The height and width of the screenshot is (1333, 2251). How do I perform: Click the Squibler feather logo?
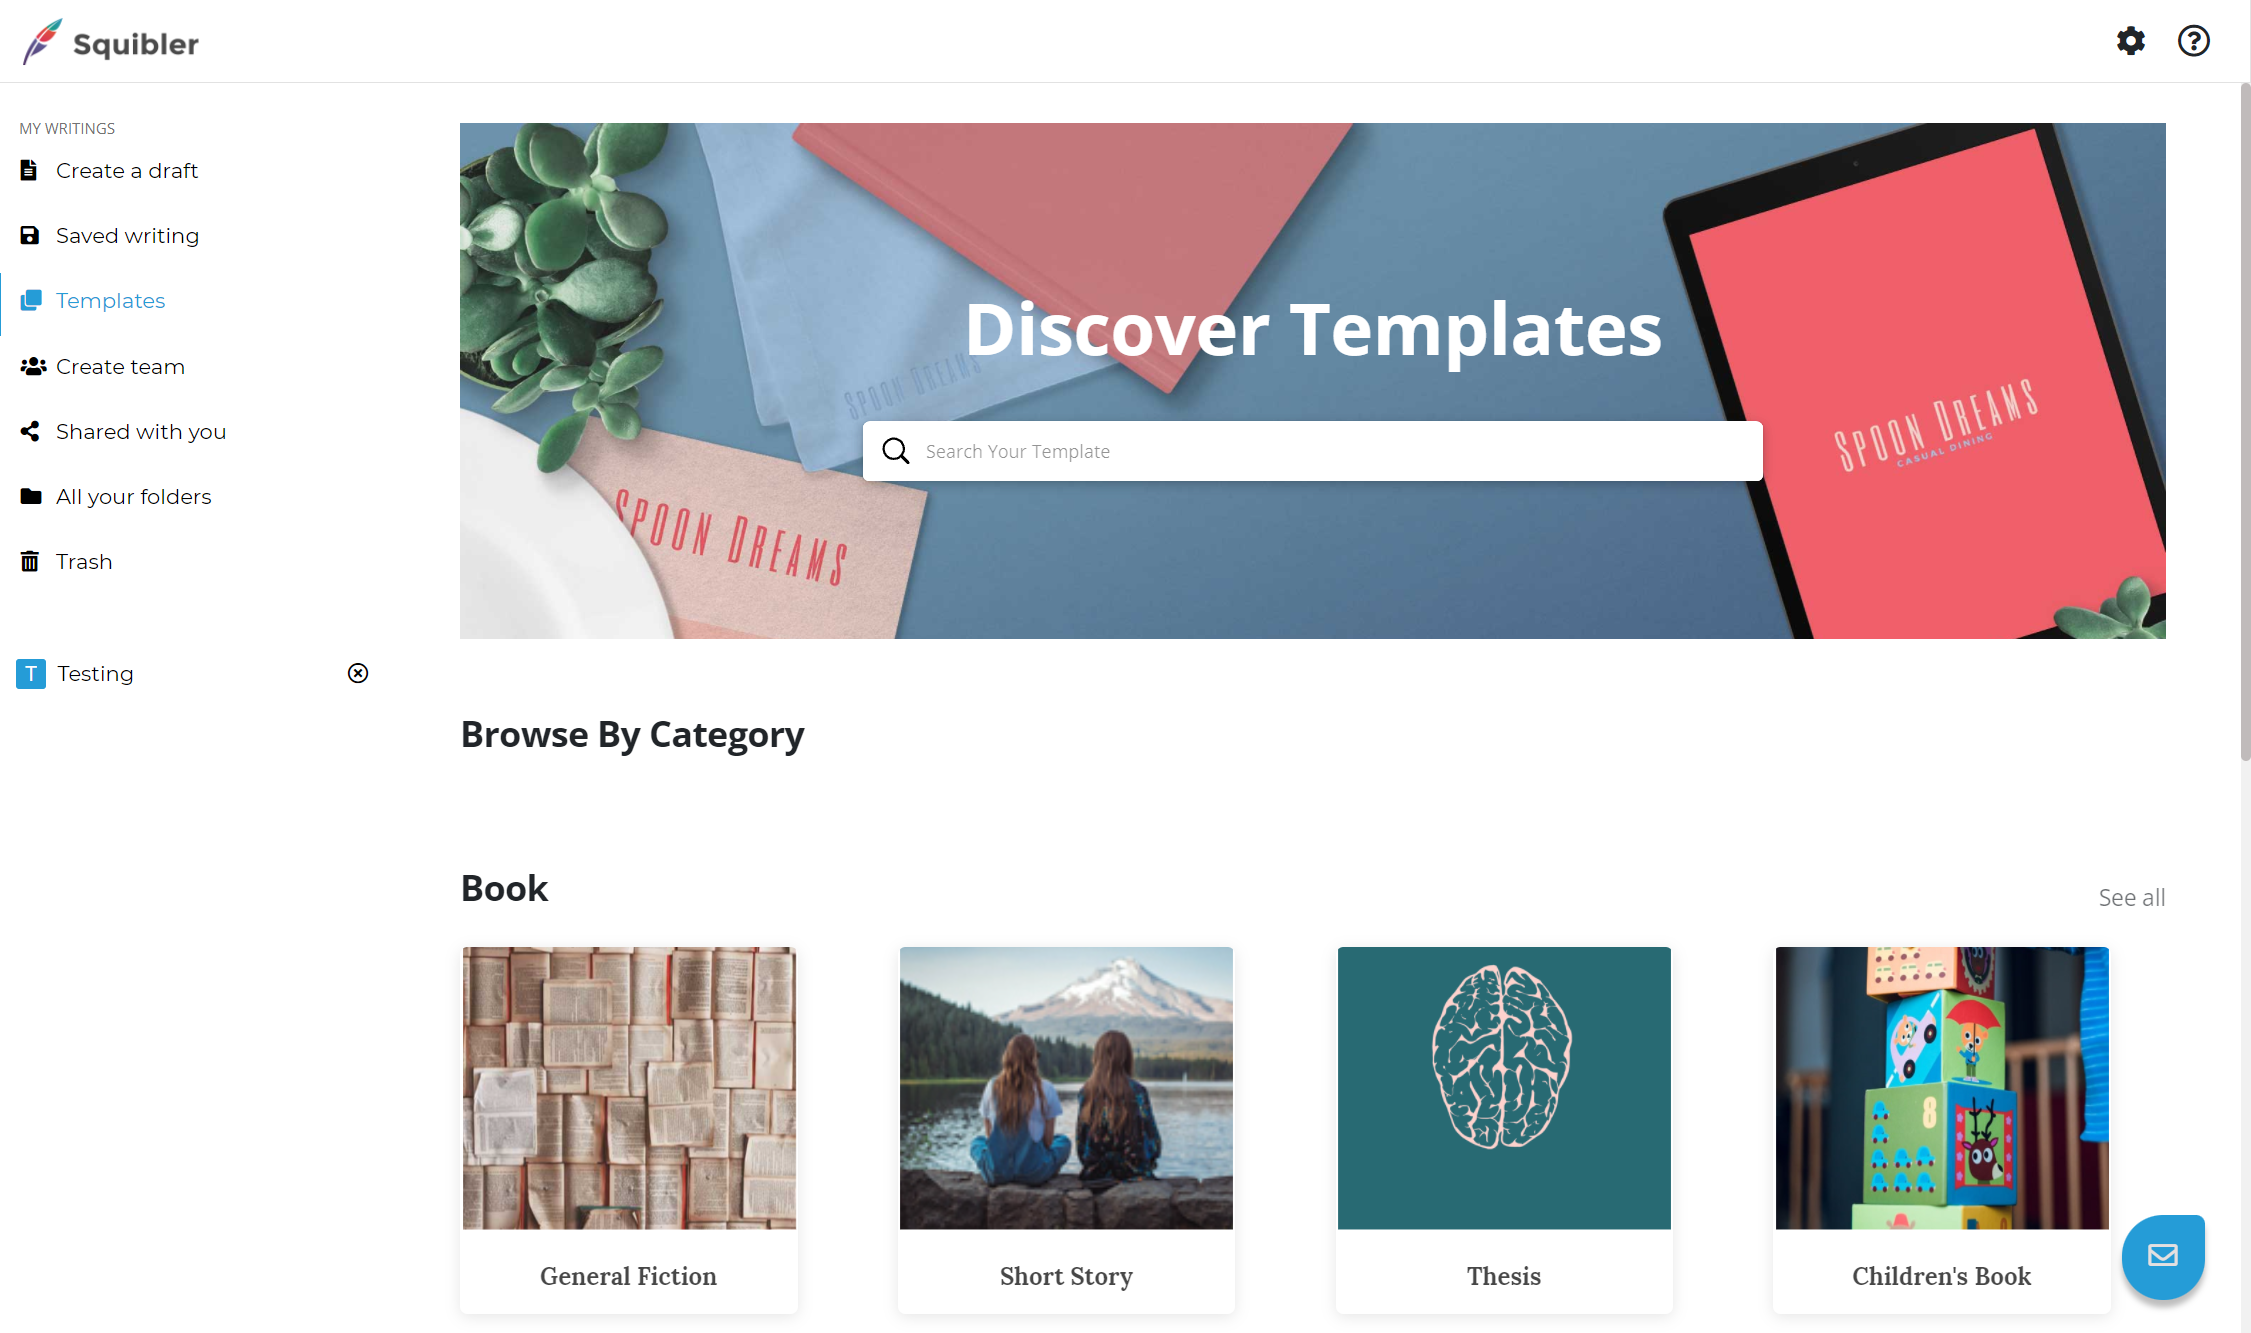point(42,41)
